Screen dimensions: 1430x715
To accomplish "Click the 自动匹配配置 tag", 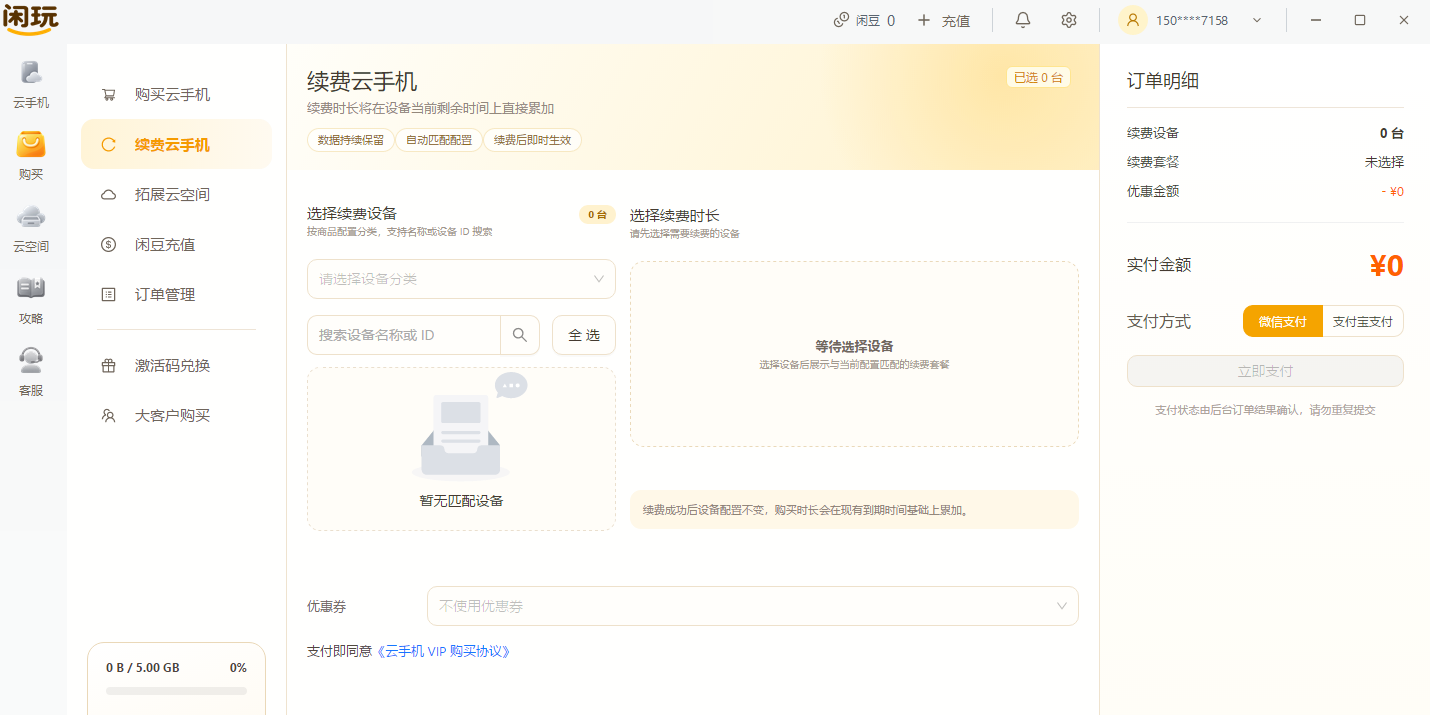I will click(439, 141).
